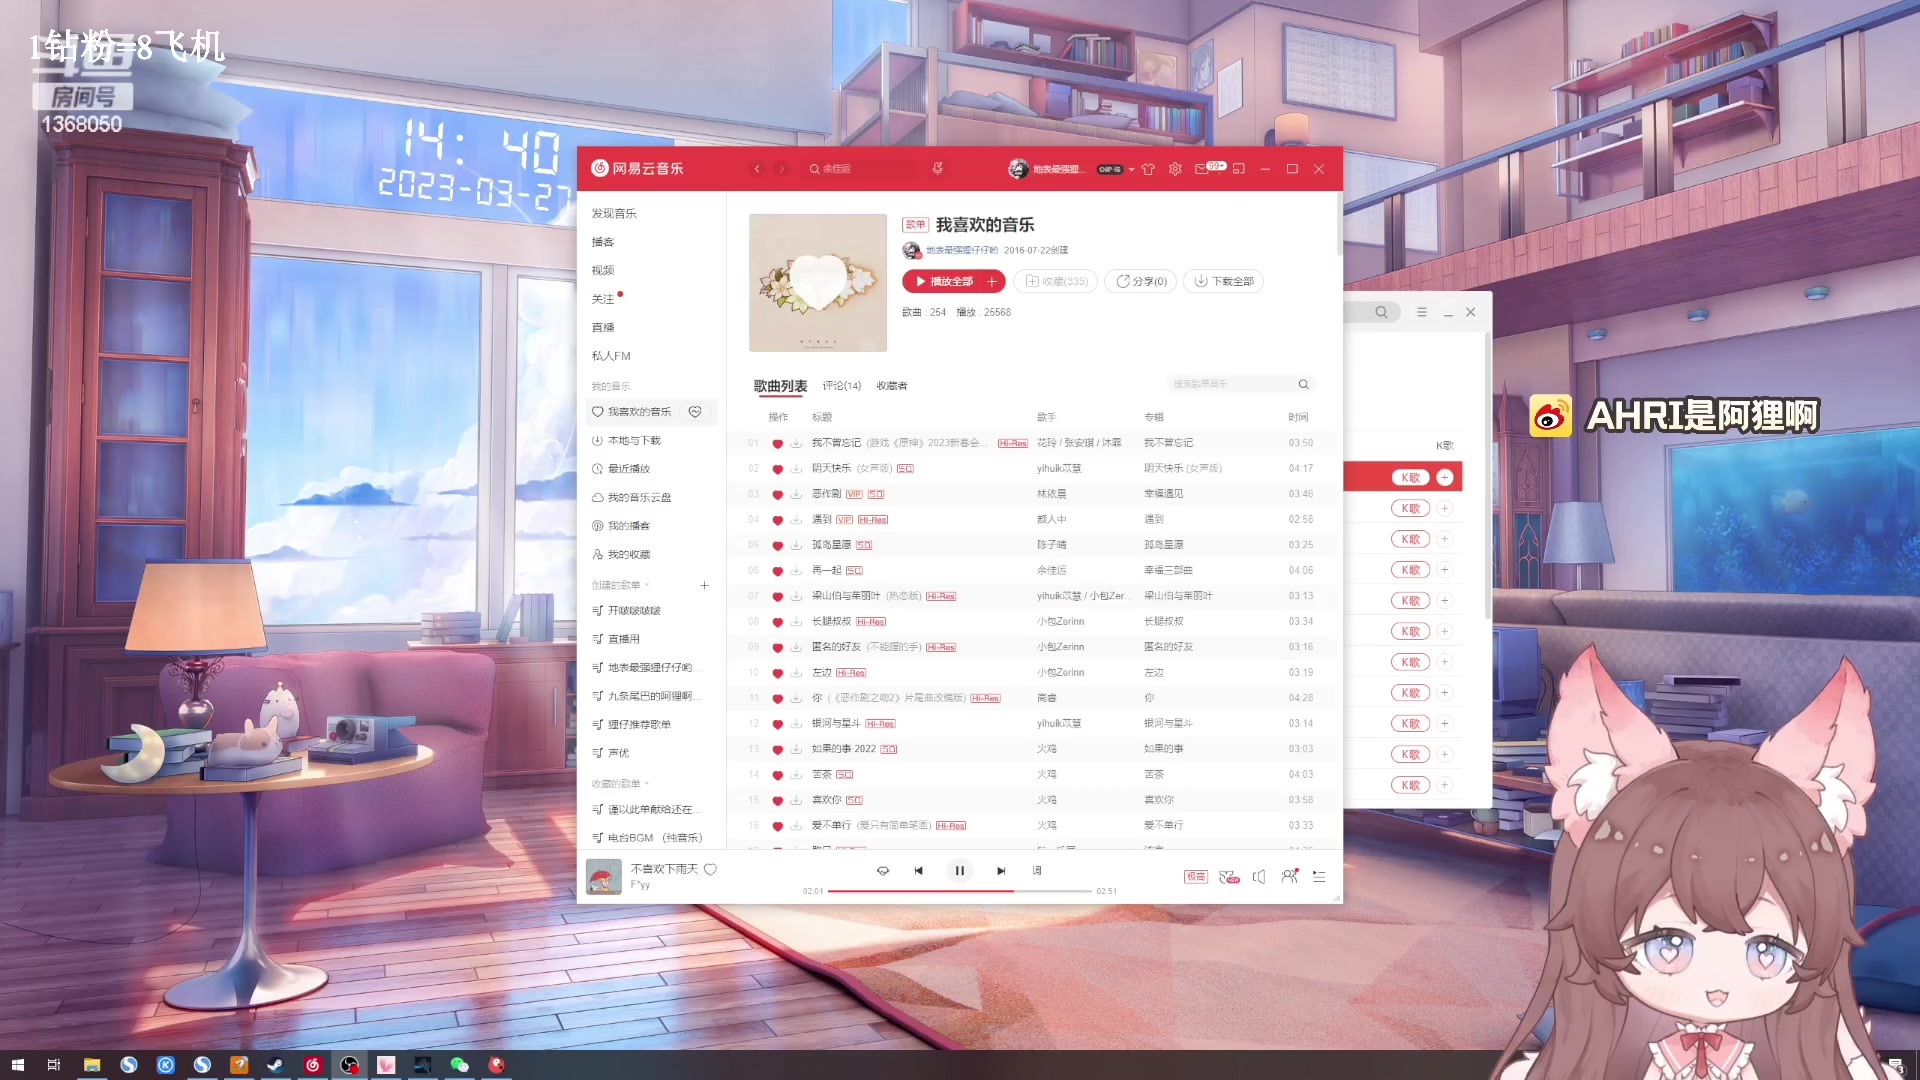
Task: Play previous track
Action: [918, 871]
